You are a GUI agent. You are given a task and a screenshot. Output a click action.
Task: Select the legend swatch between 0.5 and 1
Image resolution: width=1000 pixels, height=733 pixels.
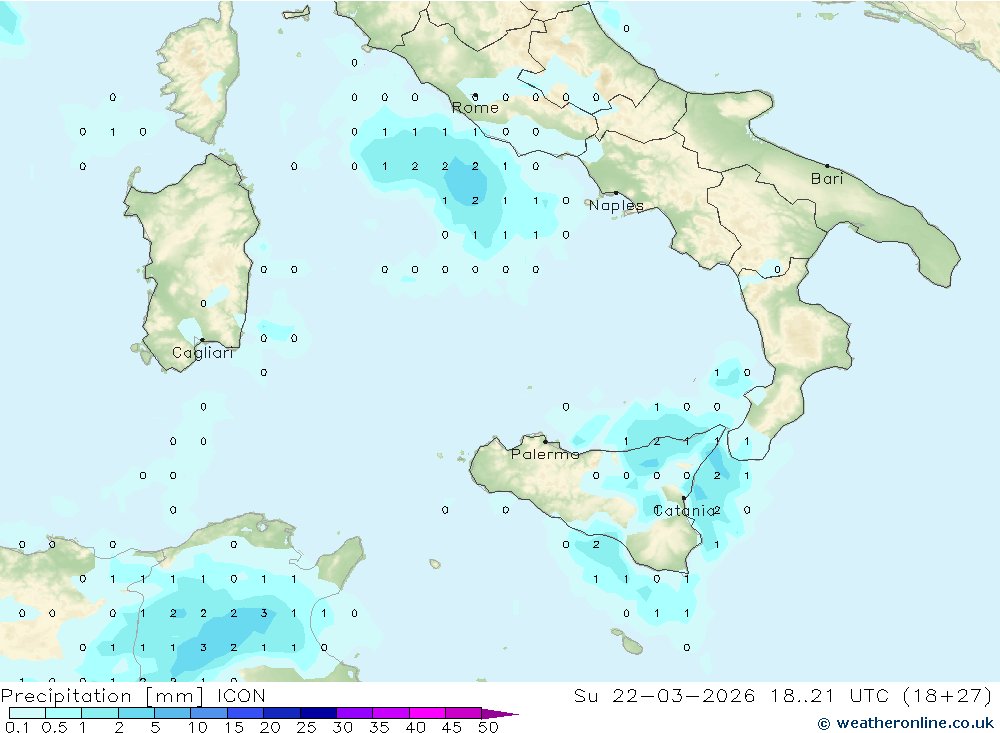coord(64,713)
